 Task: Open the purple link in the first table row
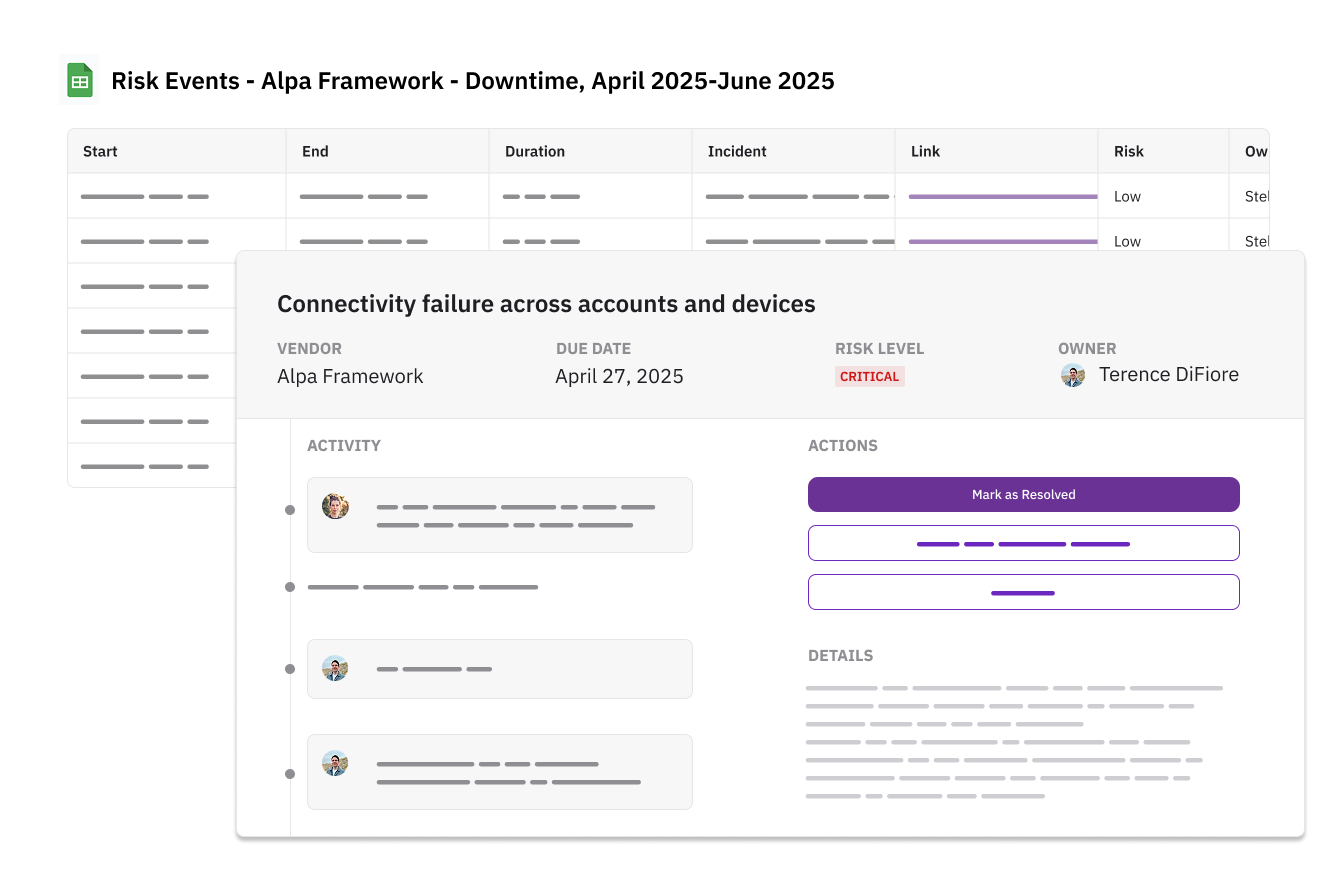(1002, 197)
